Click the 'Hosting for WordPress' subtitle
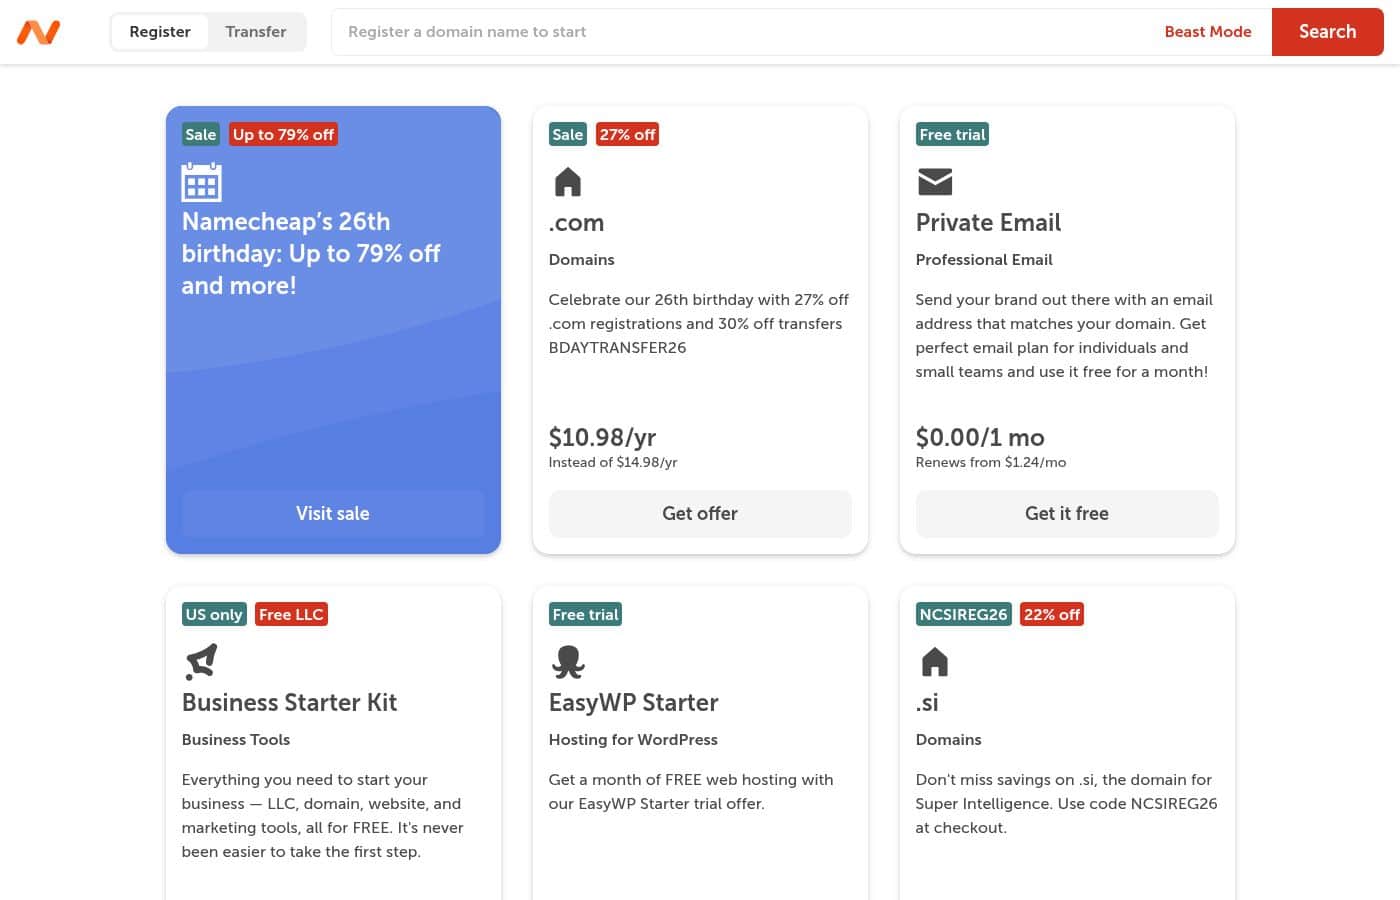The image size is (1400, 900). click(x=633, y=740)
